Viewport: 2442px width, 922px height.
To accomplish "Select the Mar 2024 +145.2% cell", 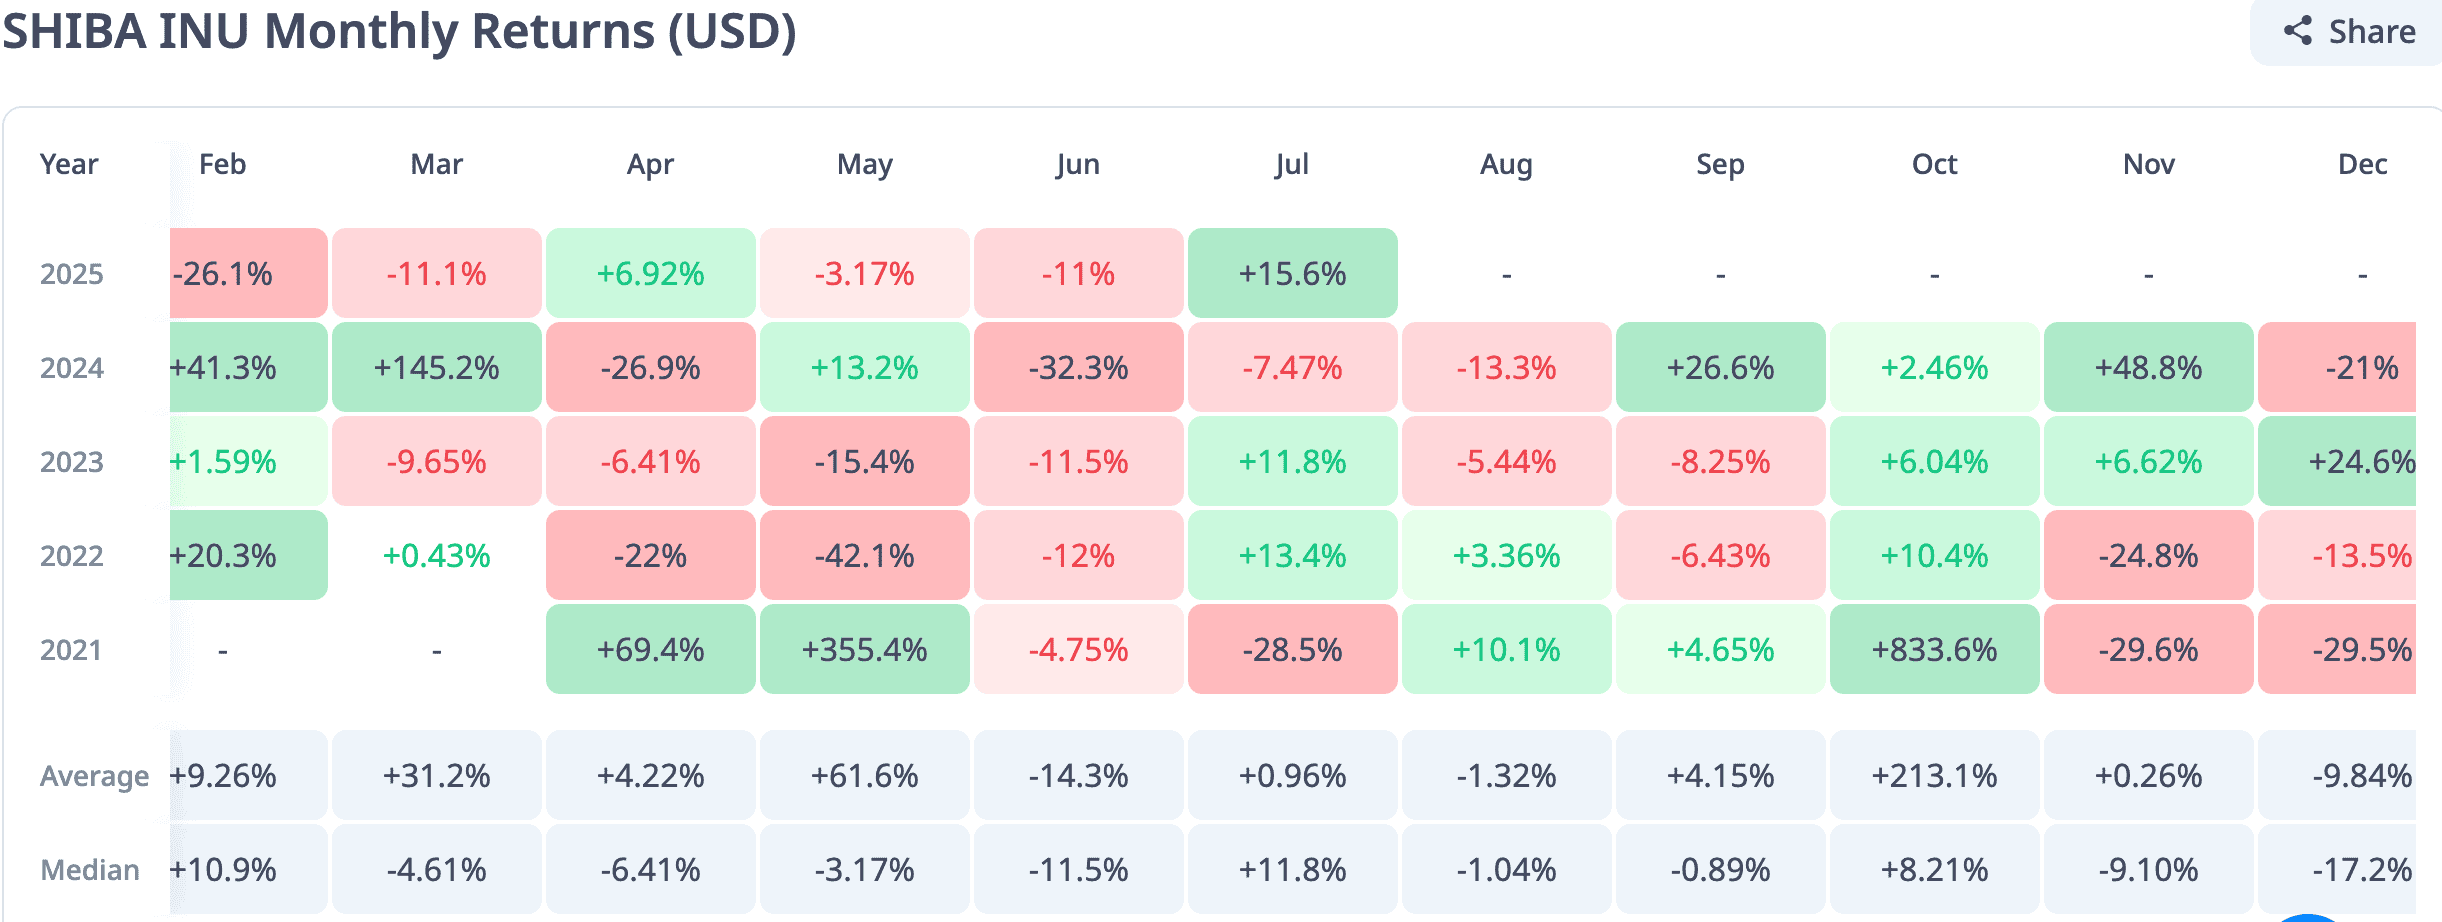I will (436, 367).
